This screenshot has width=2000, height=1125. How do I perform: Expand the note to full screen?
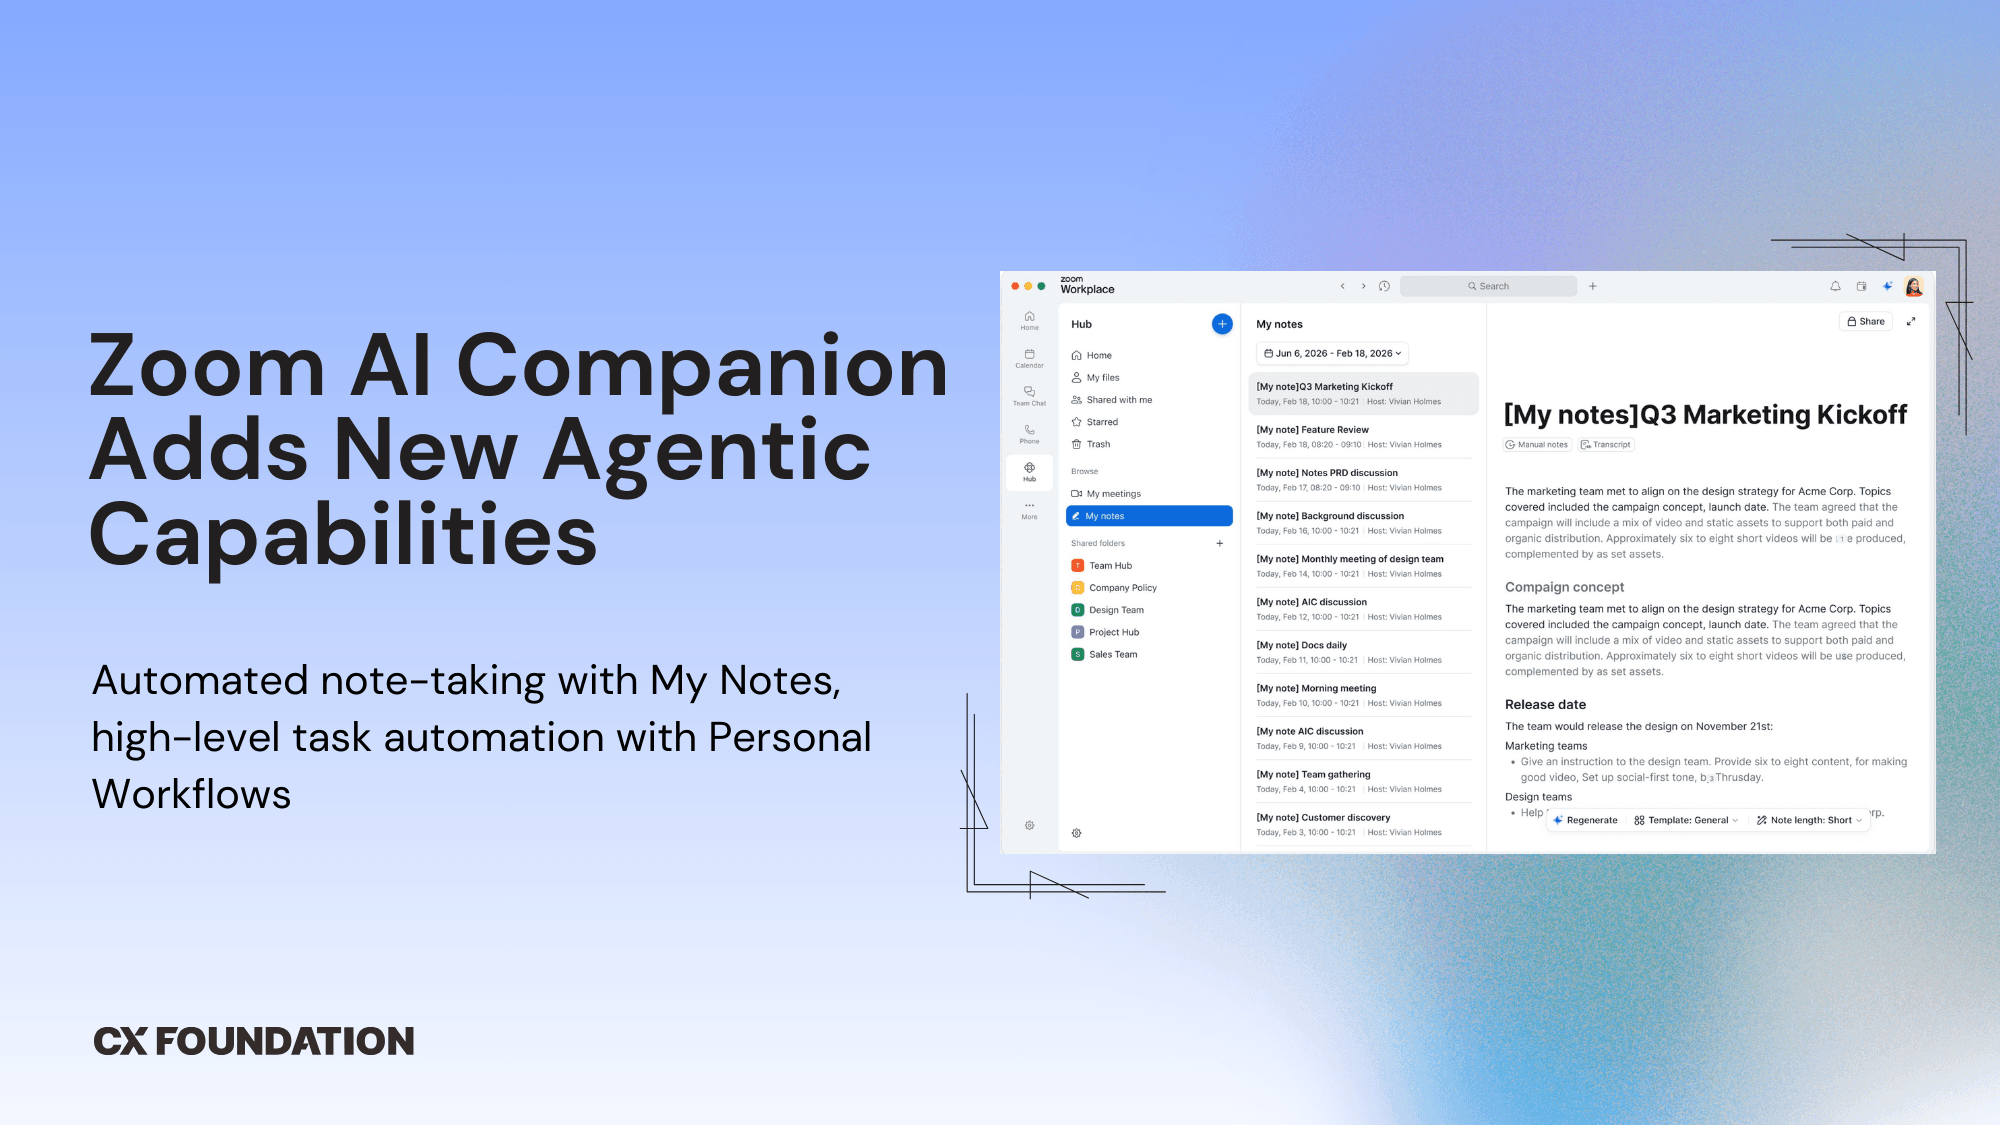(1911, 321)
